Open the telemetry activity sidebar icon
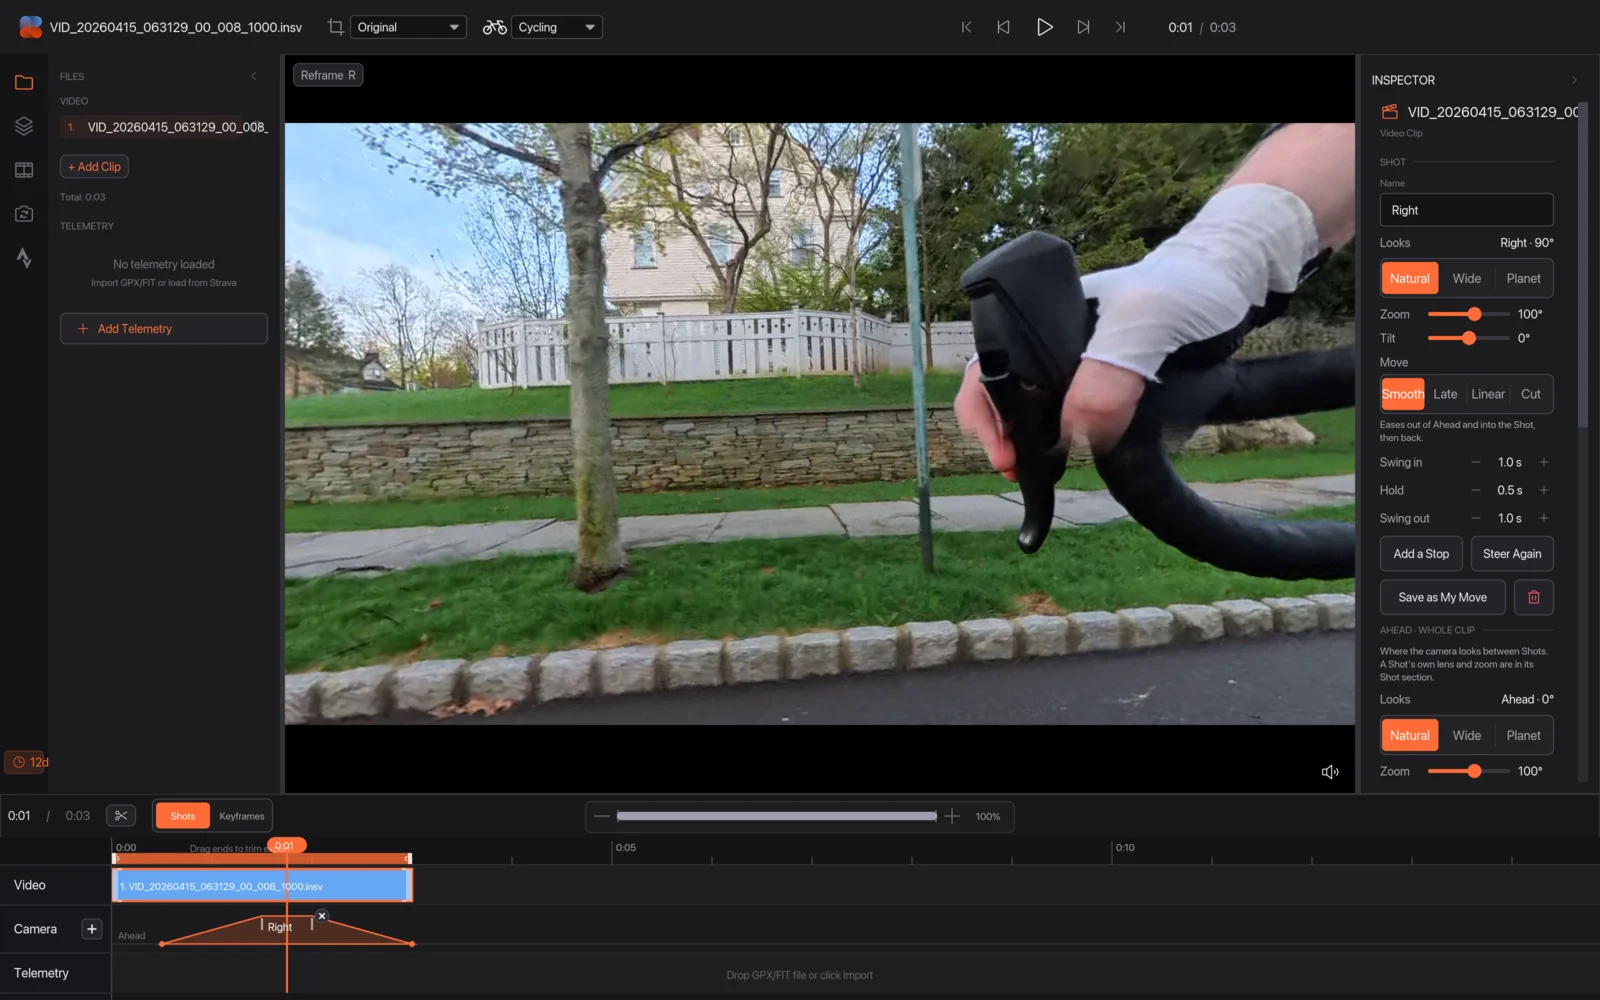This screenshot has height=1000, width=1600. tap(24, 258)
